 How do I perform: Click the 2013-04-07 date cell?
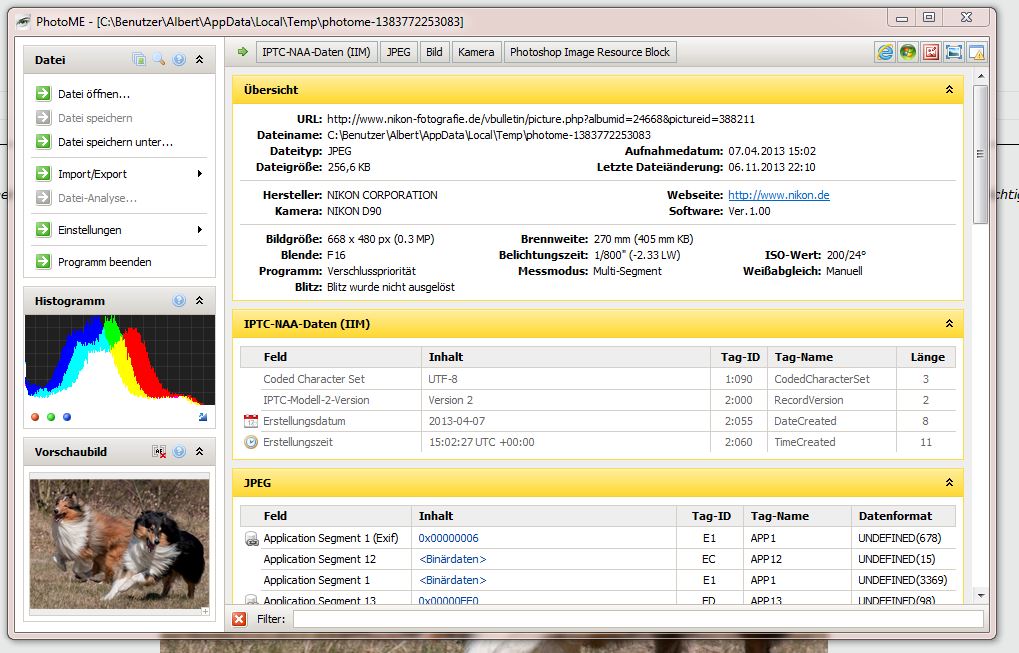click(x=456, y=421)
